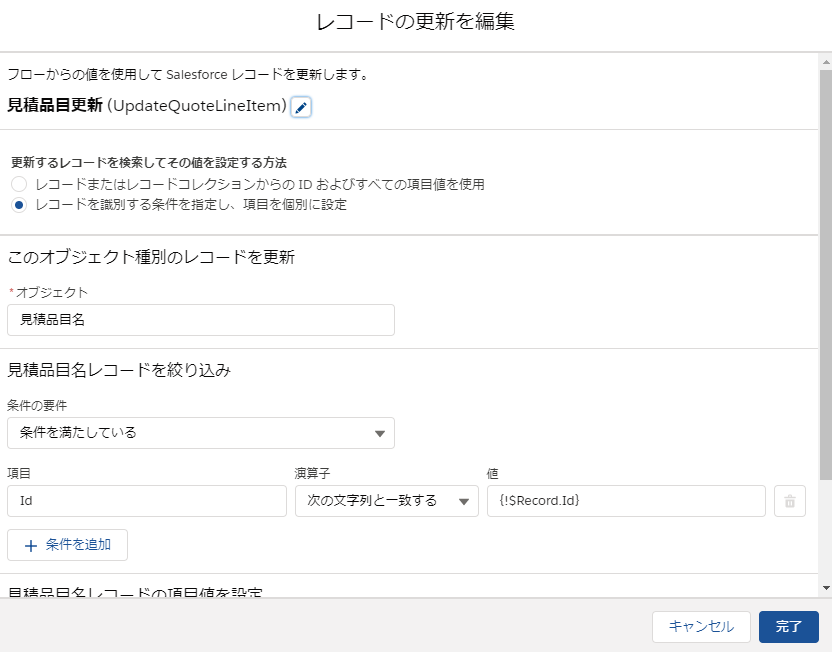832x652 pixels.
Task: Click the heading このオブジェクト種別のレコードを更新
Action: click(x=151, y=257)
